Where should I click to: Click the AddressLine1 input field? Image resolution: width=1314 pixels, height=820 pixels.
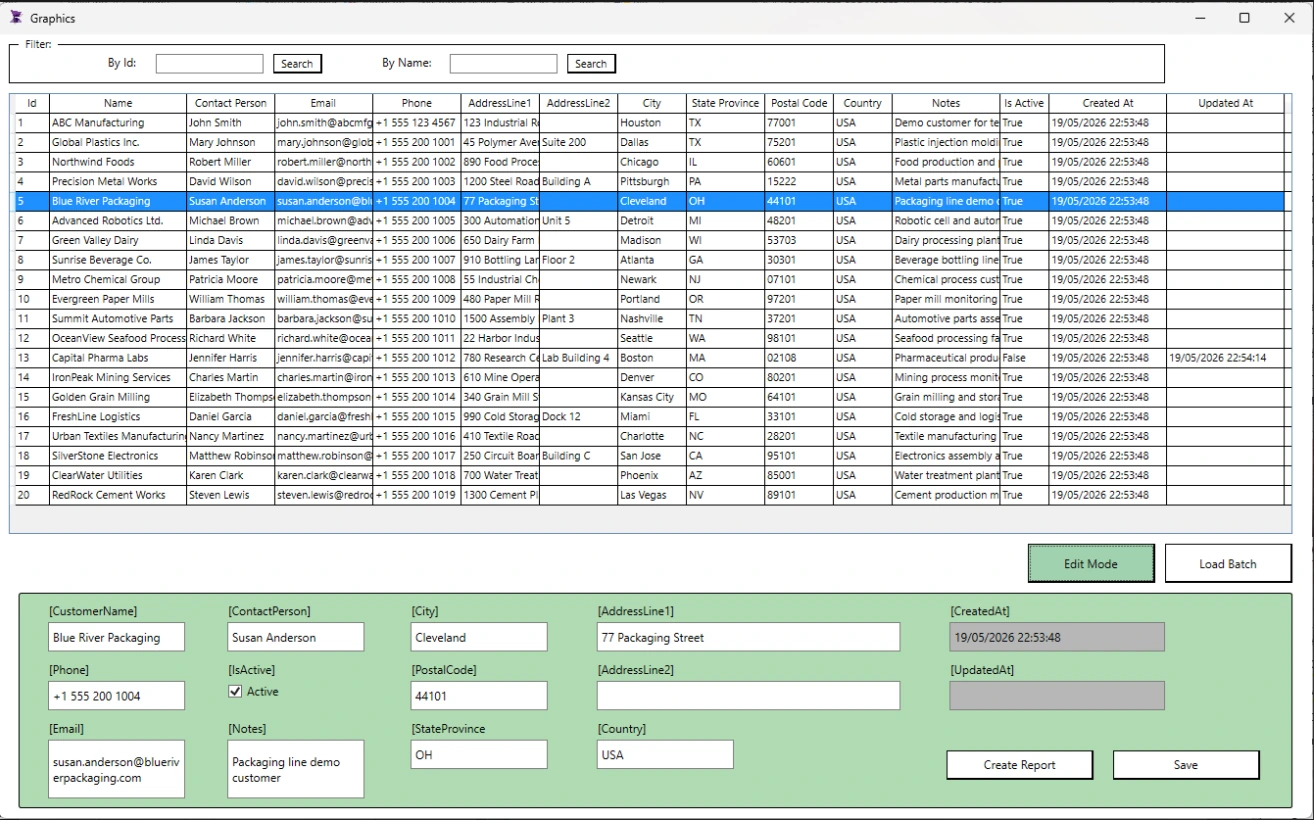point(748,637)
